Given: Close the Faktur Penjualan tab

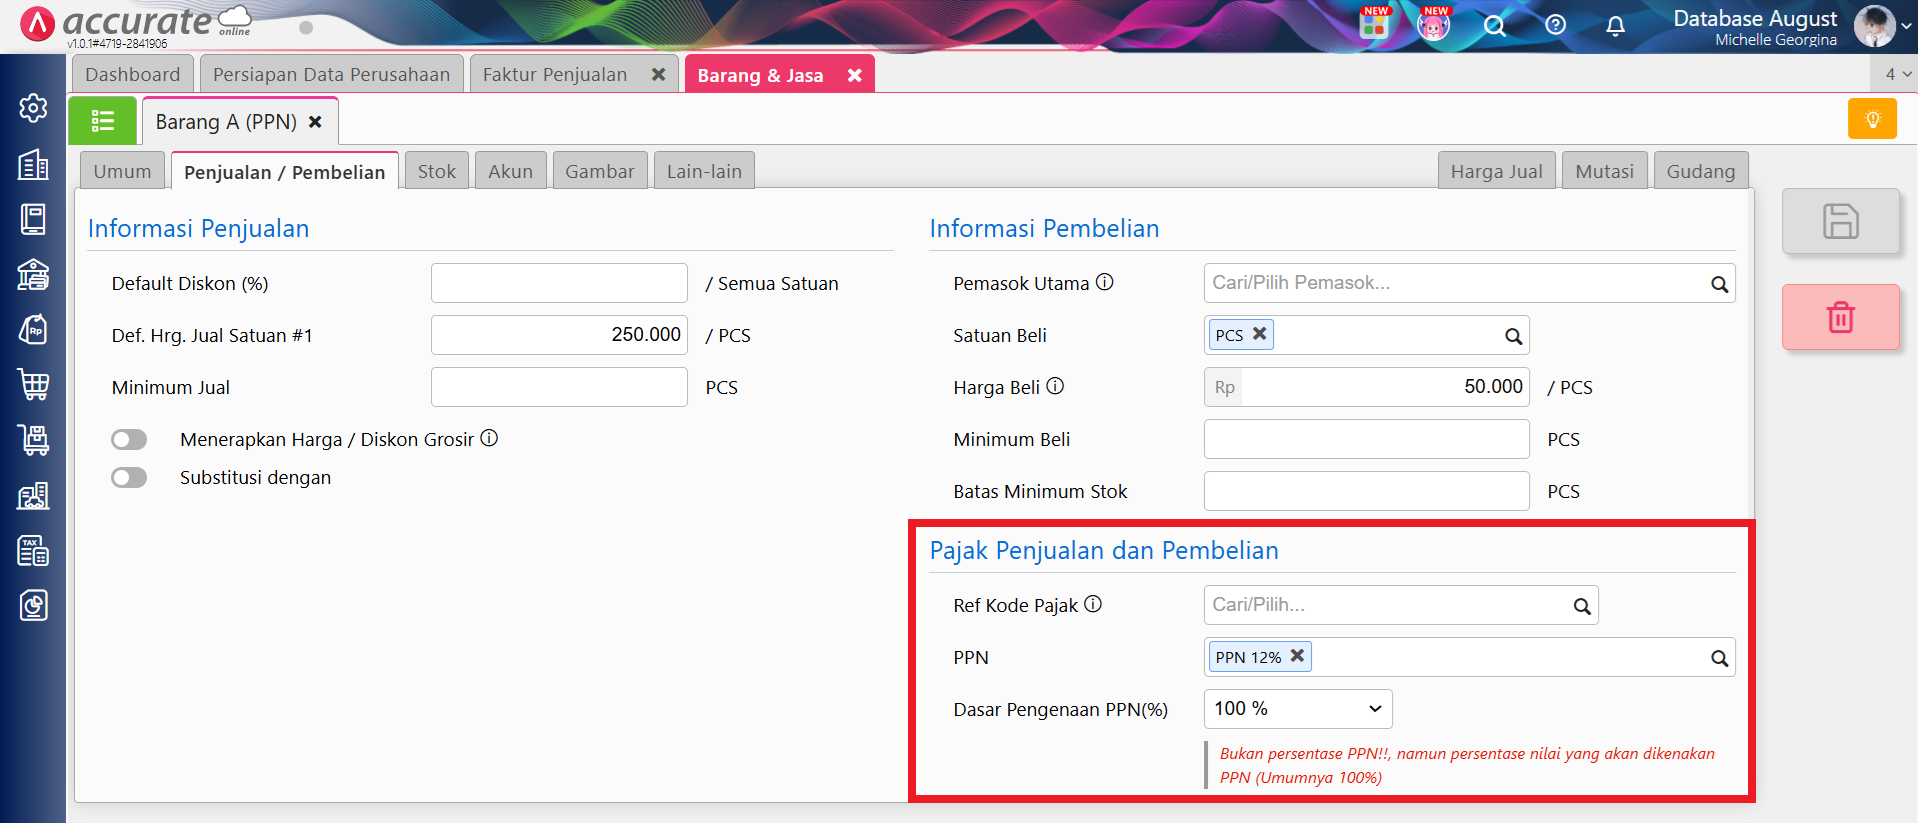Looking at the screenshot, I should pos(658,75).
